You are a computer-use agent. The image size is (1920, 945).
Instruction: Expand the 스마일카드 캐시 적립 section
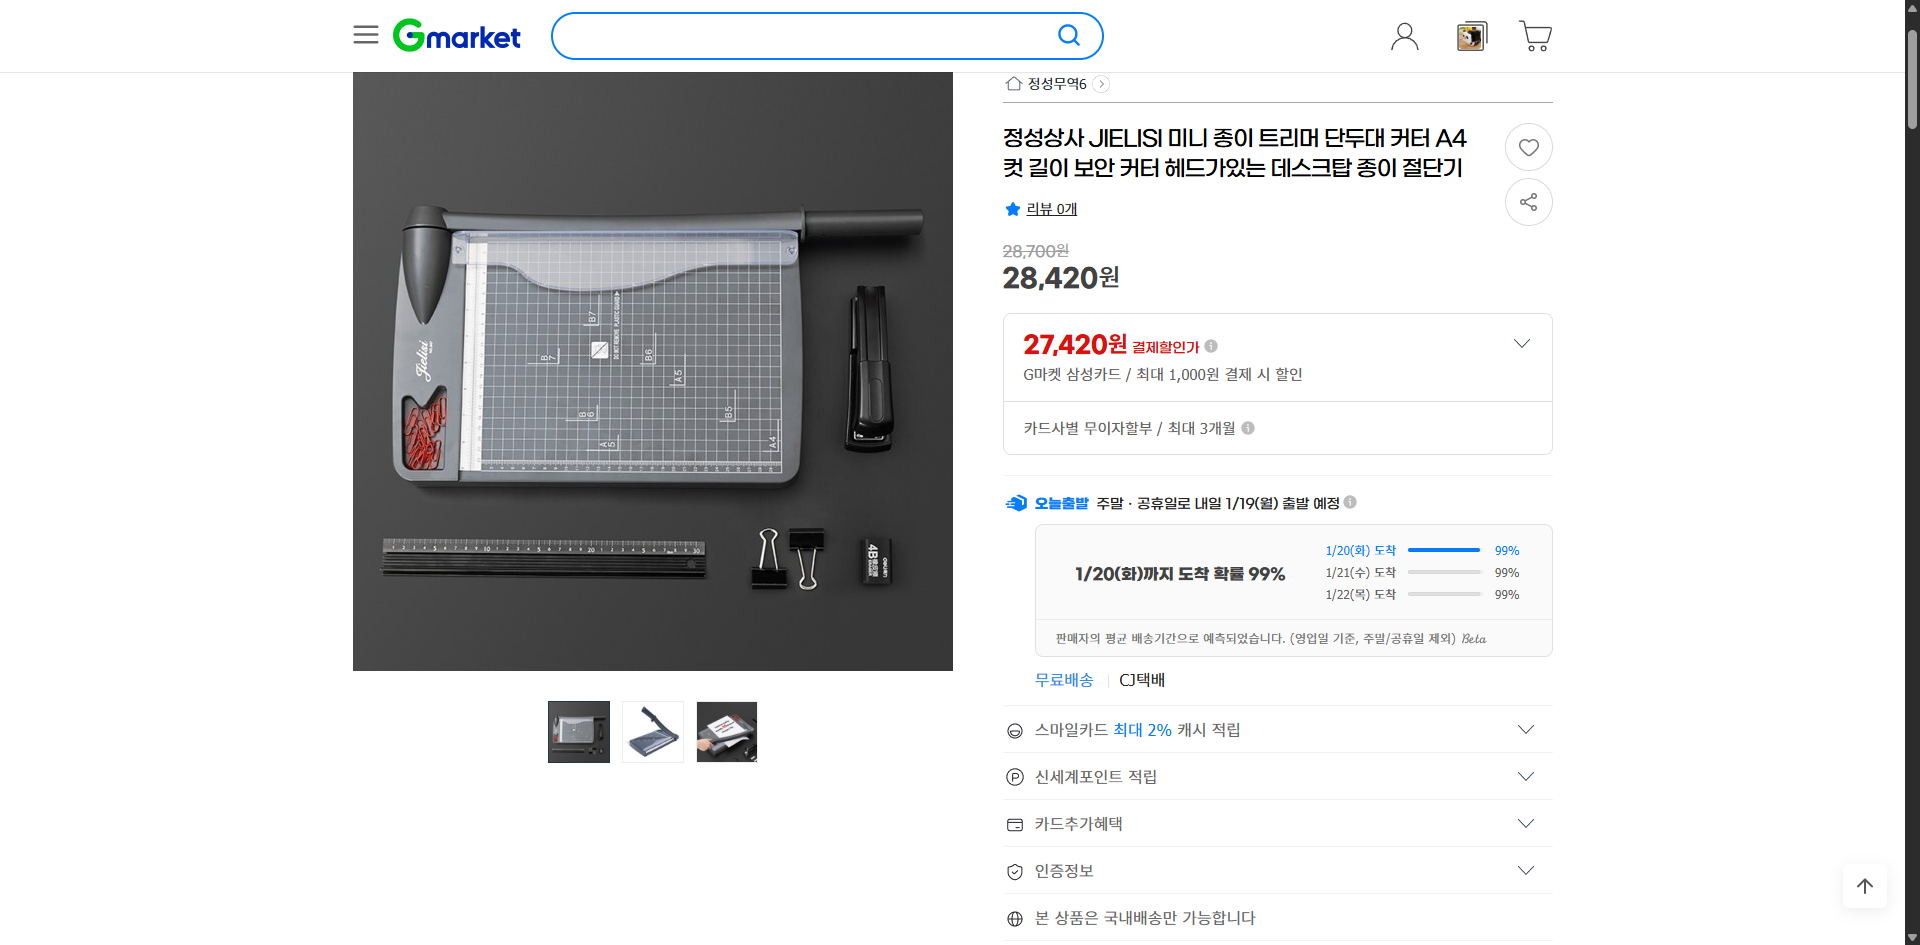(1525, 729)
